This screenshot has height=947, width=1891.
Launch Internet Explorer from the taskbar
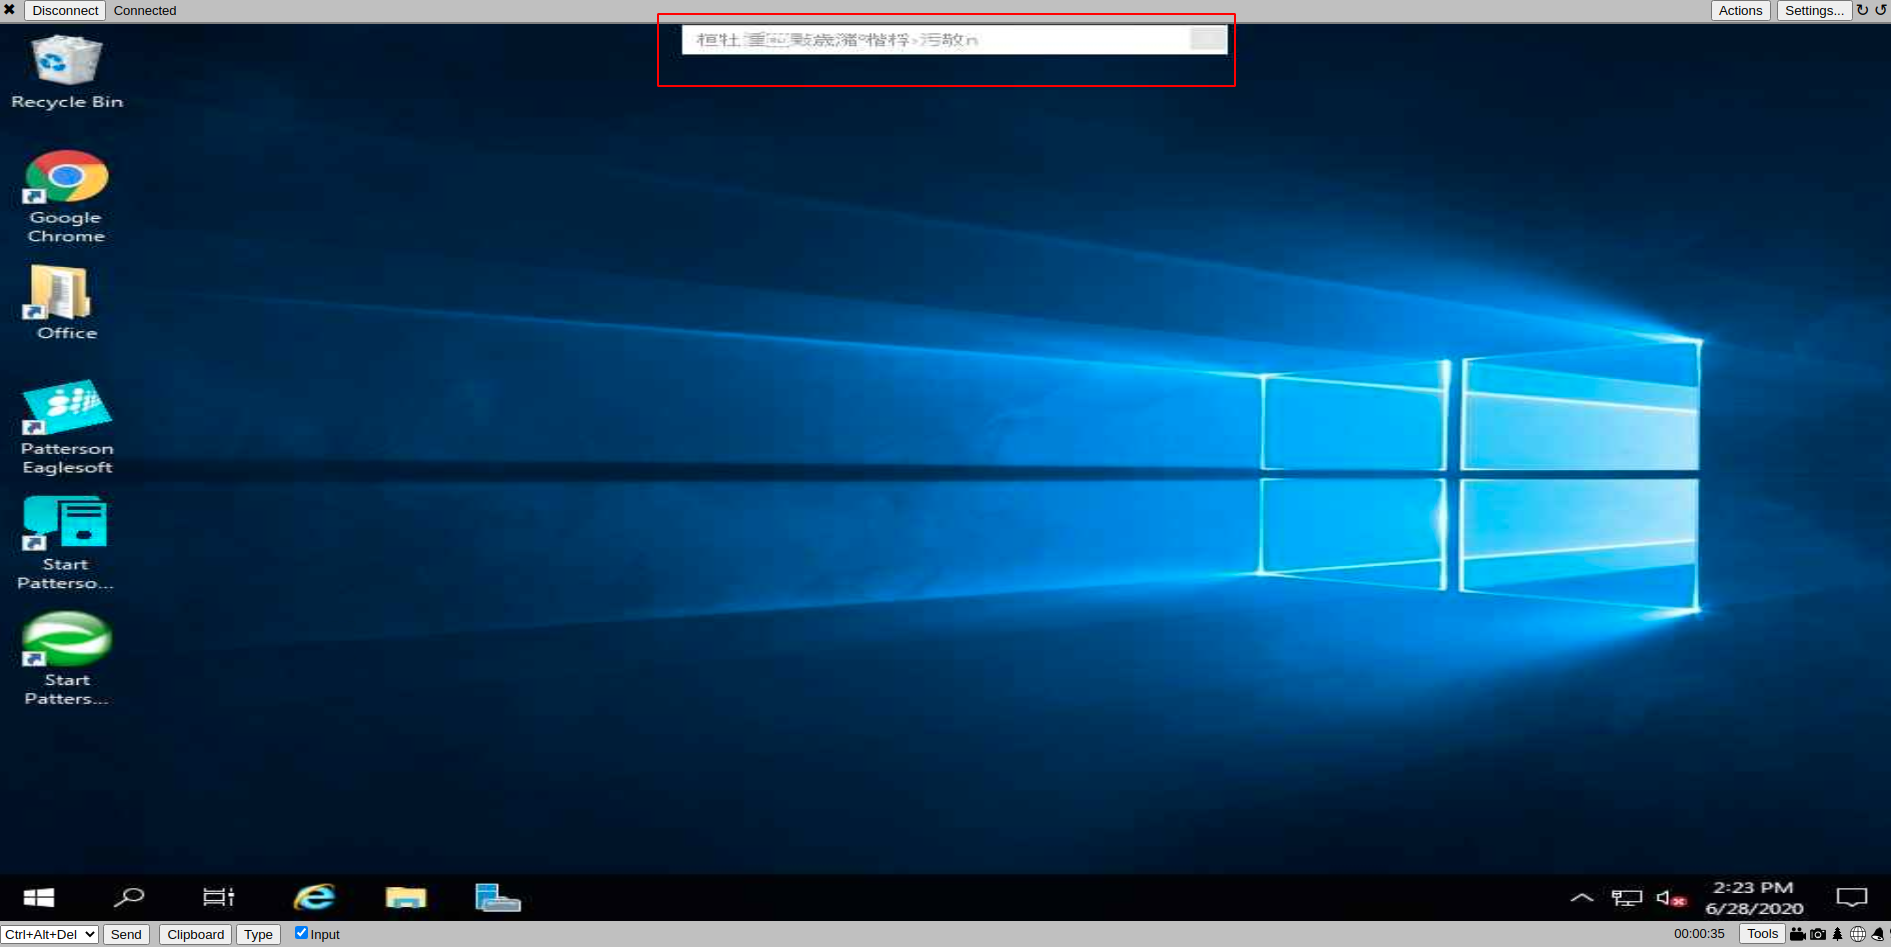pos(314,897)
